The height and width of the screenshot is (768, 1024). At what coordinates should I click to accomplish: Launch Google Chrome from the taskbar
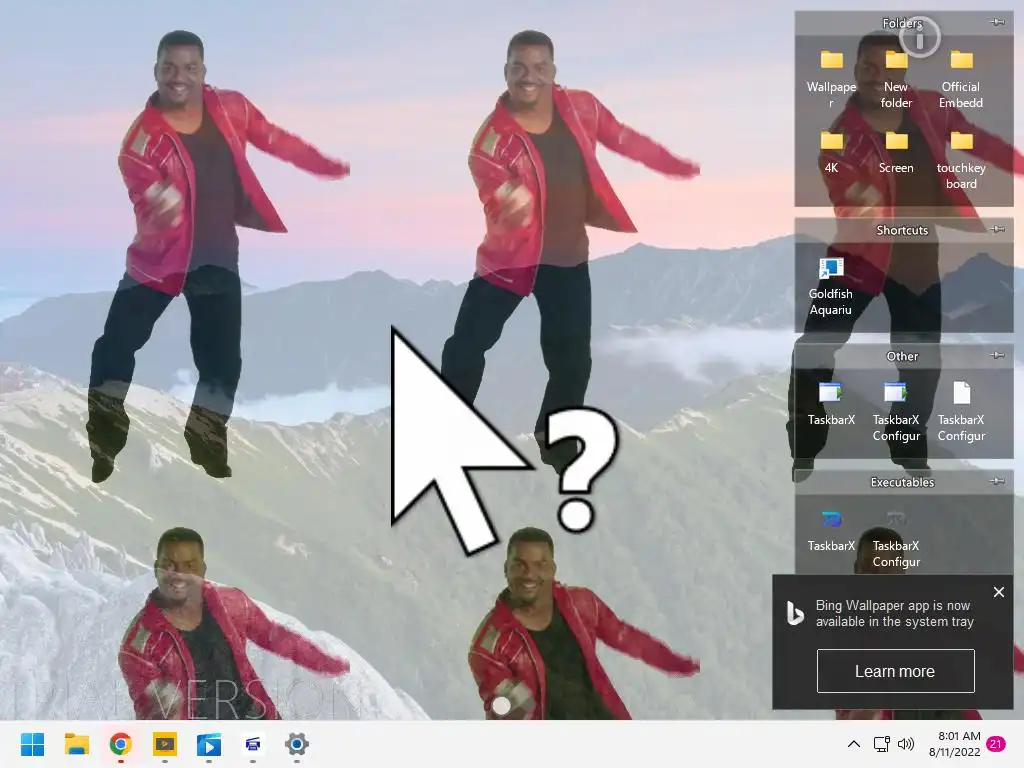(x=120, y=744)
